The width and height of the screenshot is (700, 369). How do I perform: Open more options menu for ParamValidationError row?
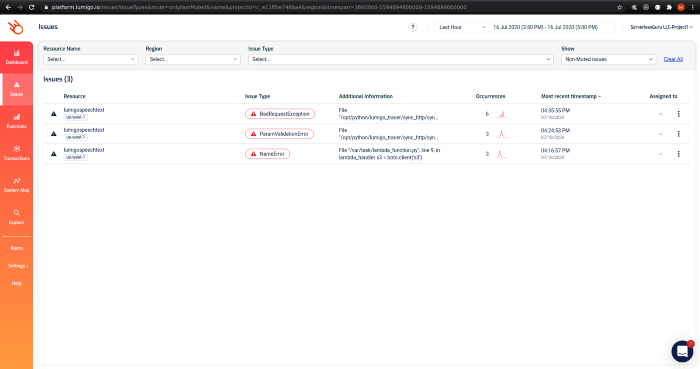pos(679,134)
